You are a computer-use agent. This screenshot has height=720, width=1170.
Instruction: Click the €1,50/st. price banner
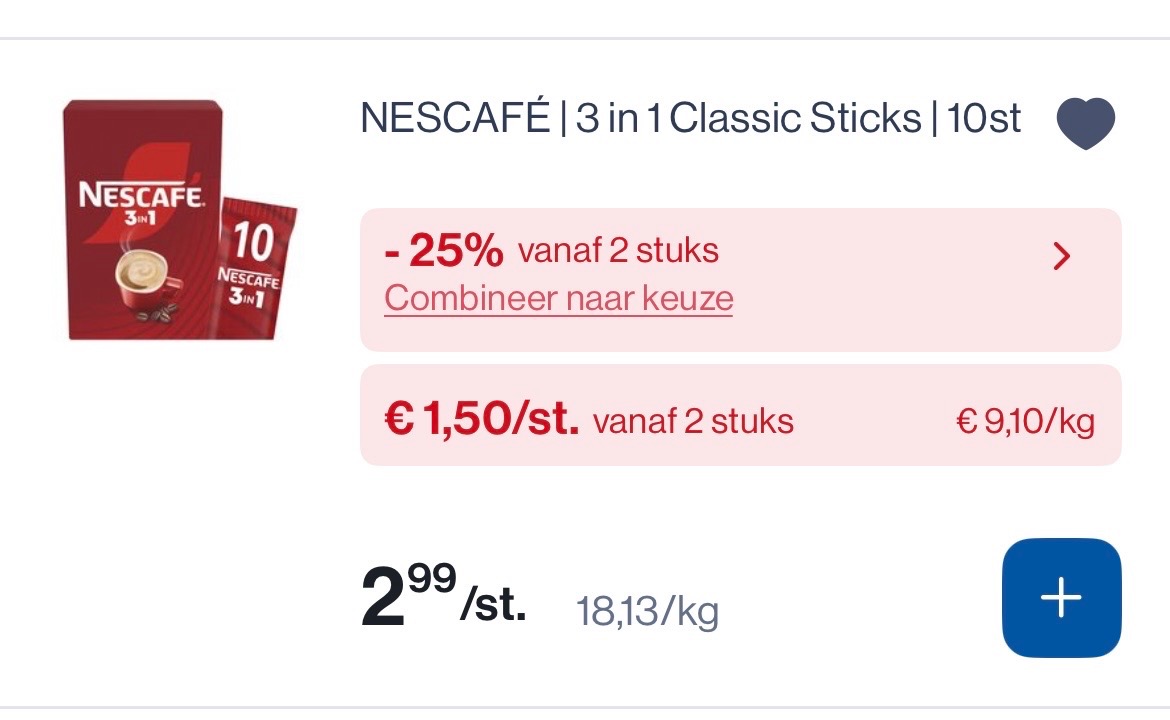click(740, 415)
